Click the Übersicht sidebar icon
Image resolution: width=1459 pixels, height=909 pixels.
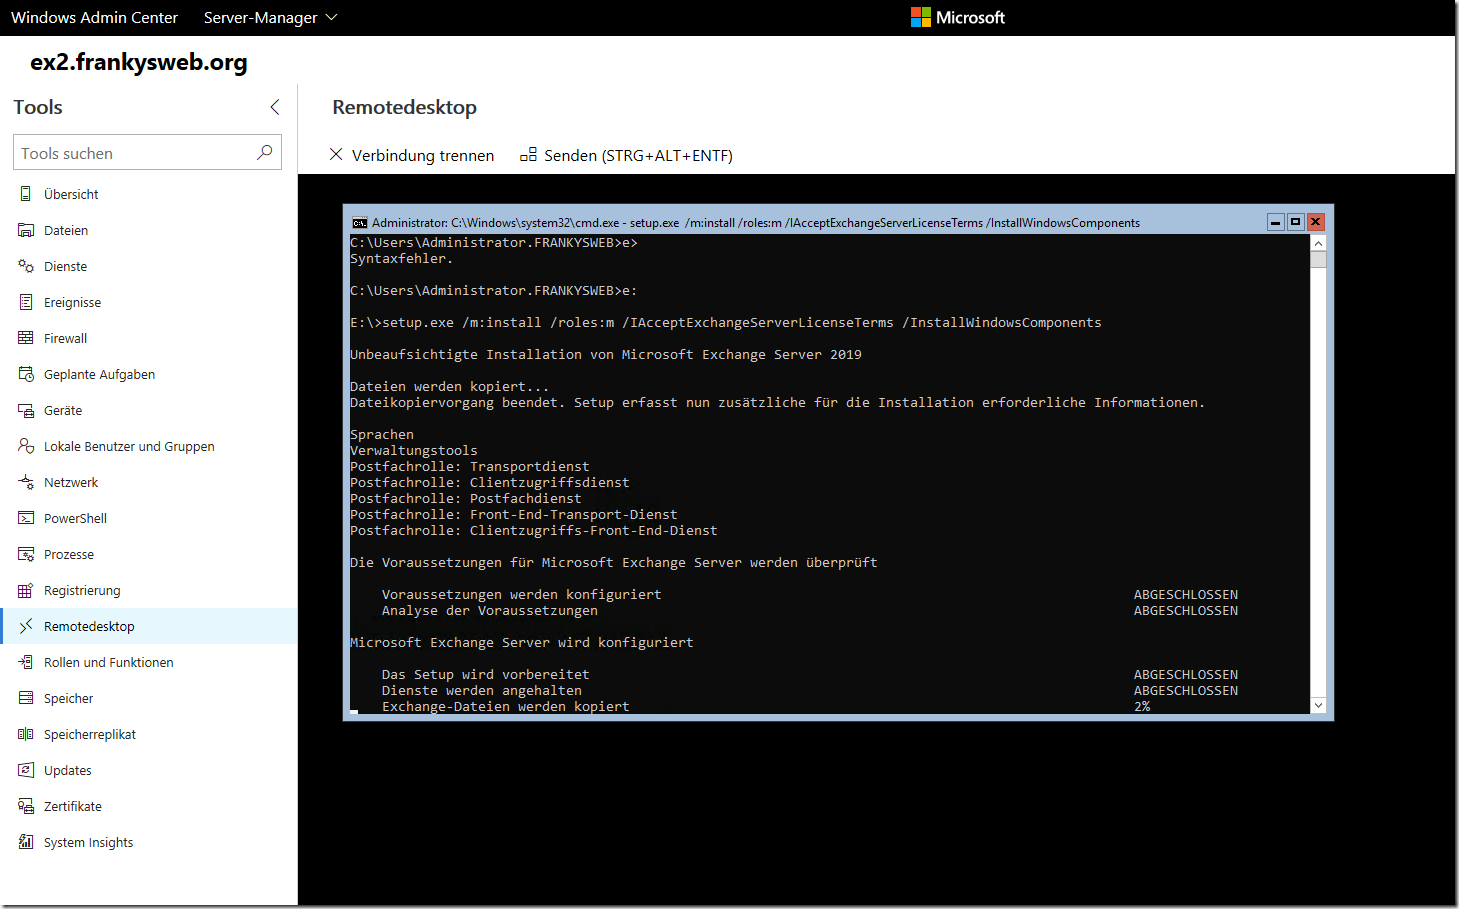tap(26, 194)
